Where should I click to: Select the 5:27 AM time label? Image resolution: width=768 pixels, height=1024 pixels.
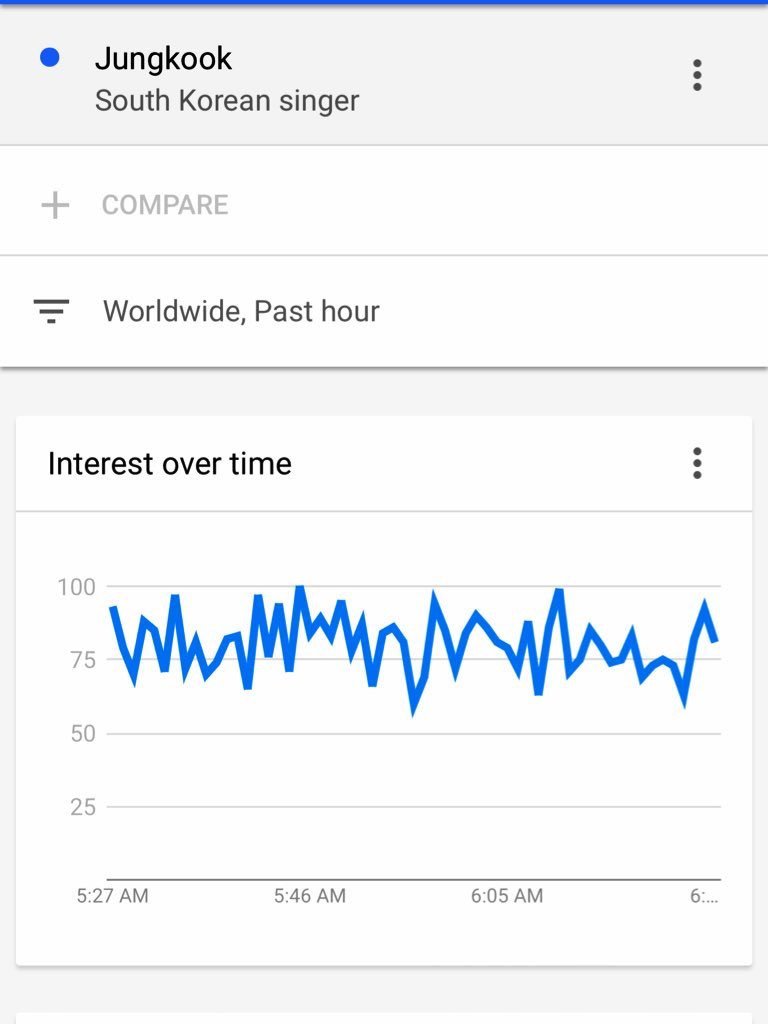[112, 896]
